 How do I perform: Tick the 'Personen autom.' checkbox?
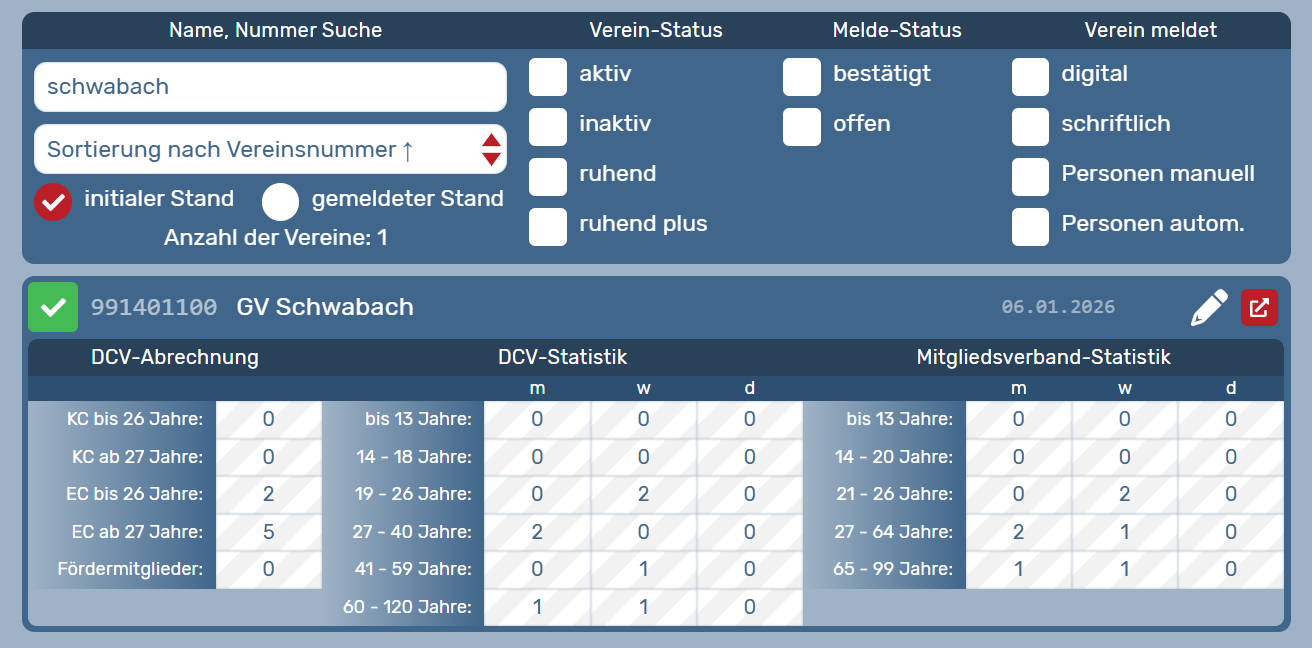tap(1030, 227)
